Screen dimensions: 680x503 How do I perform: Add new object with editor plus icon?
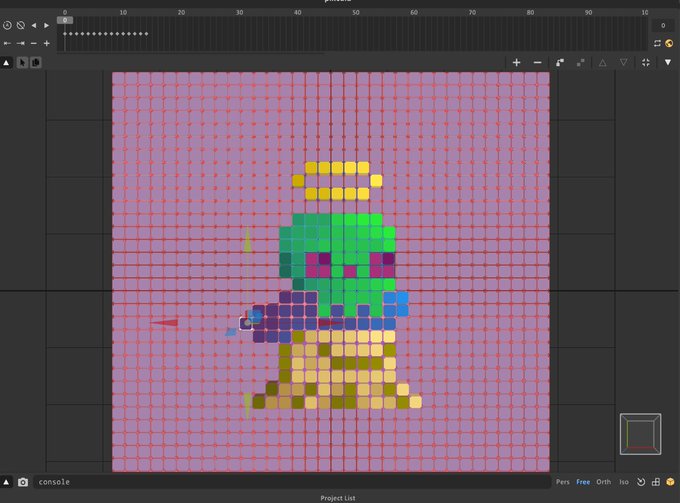click(517, 63)
